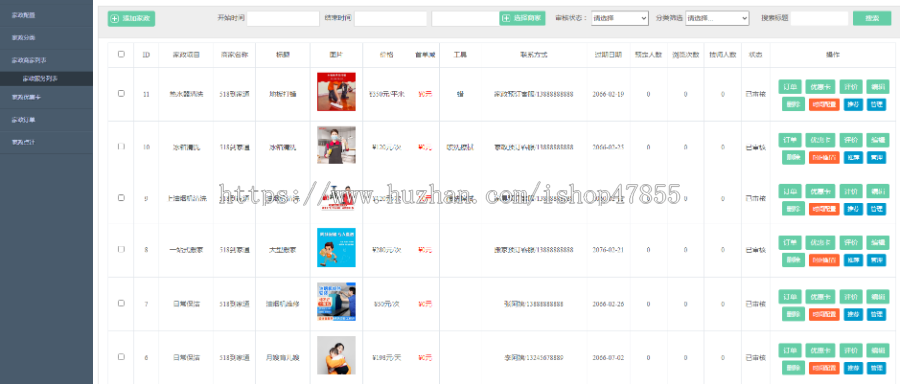The height and width of the screenshot is (384, 900).
Task: Click the 2066-02-19 expiry date cell
Action: pos(608,94)
